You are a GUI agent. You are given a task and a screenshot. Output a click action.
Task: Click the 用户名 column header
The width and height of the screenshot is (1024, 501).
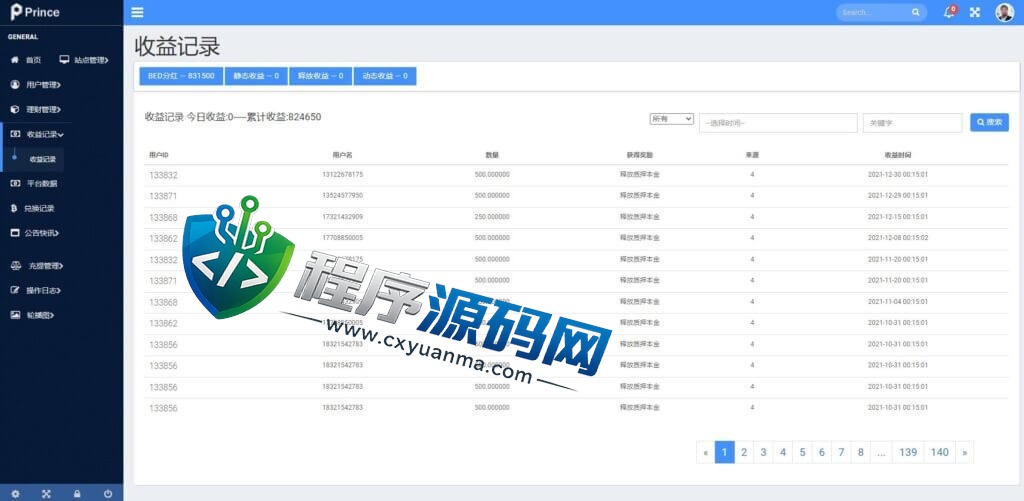pos(342,155)
